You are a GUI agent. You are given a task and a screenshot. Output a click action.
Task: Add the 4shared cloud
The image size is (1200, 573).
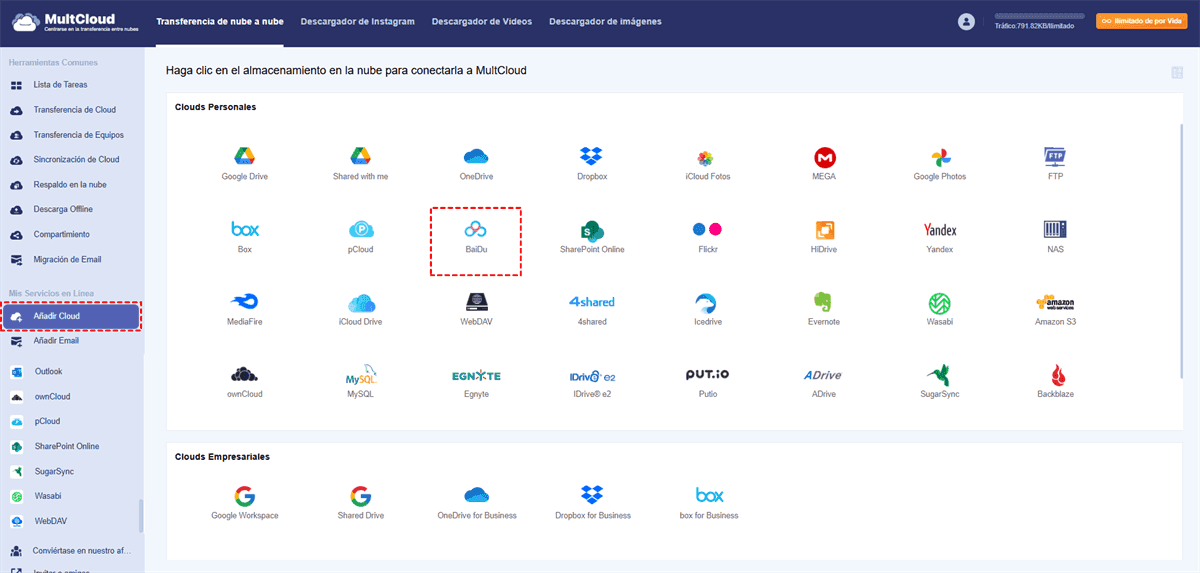coord(592,310)
